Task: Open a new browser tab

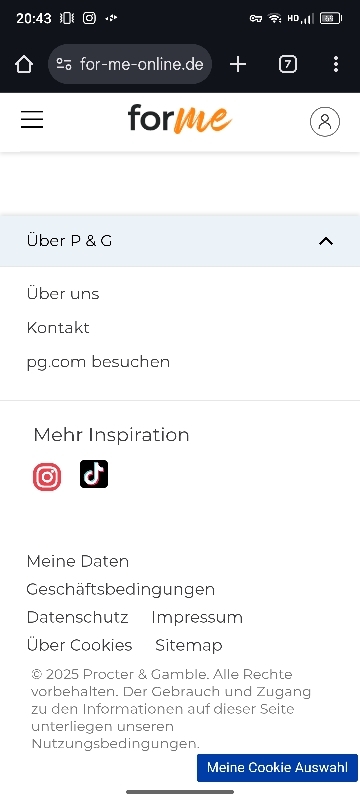Action: click(x=238, y=64)
